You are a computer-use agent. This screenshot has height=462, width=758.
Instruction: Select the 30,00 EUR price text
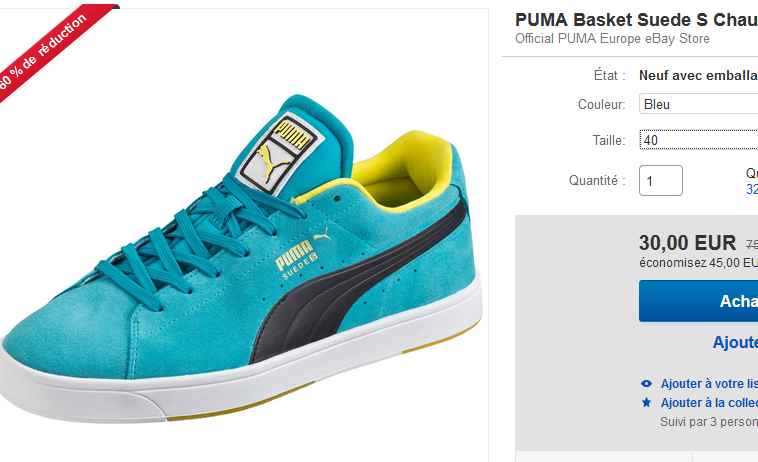click(687, 243)
